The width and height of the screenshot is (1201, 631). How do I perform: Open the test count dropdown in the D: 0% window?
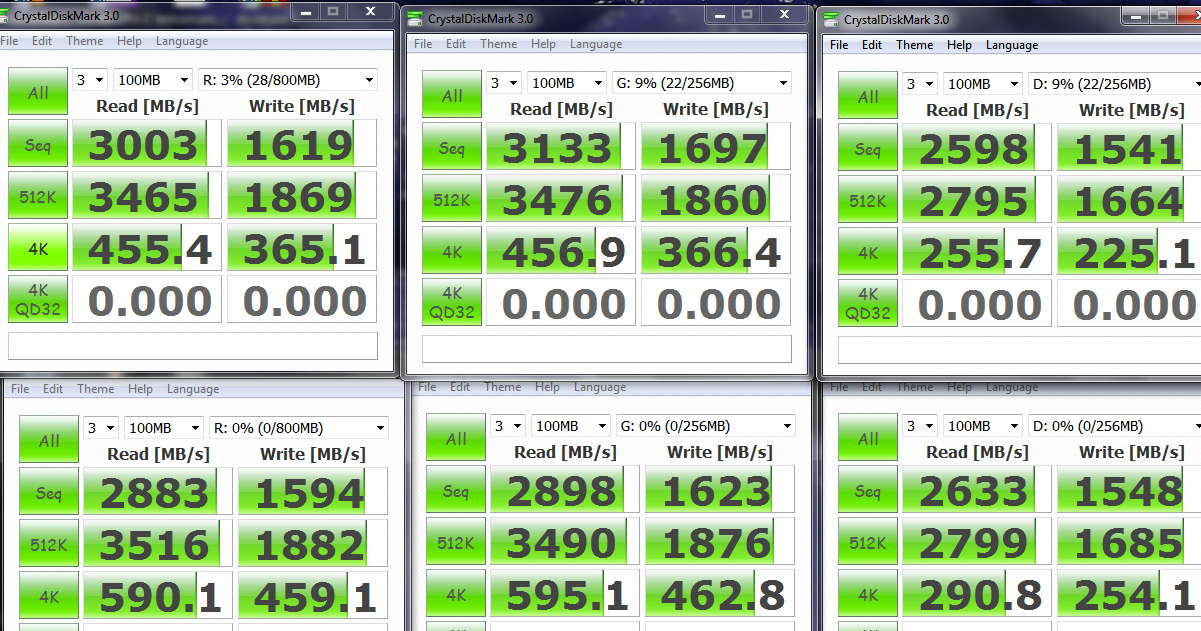[x=920, y=426]
